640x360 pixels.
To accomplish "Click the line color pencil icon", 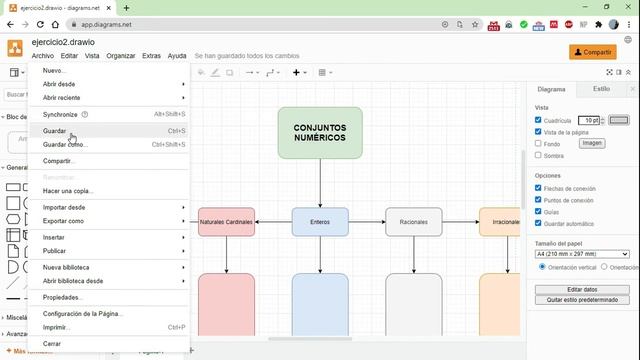I will click(x=215, y=73).
